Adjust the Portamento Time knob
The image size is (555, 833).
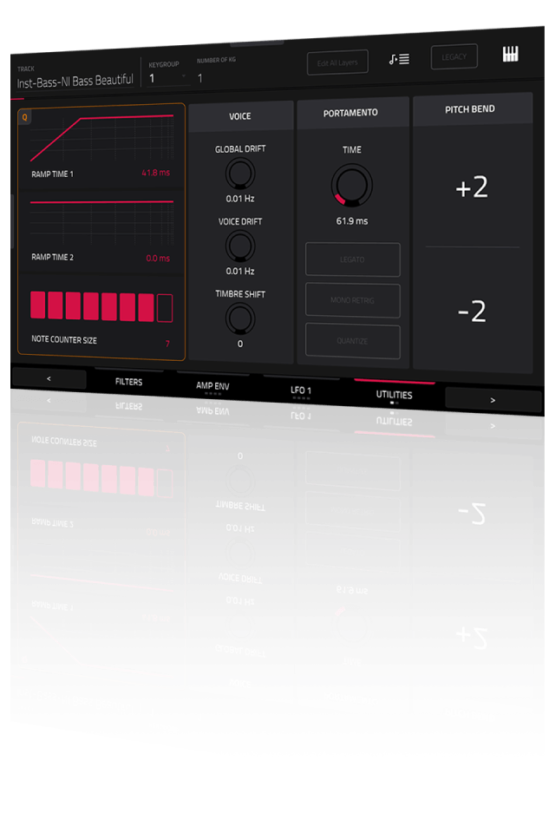352,185
